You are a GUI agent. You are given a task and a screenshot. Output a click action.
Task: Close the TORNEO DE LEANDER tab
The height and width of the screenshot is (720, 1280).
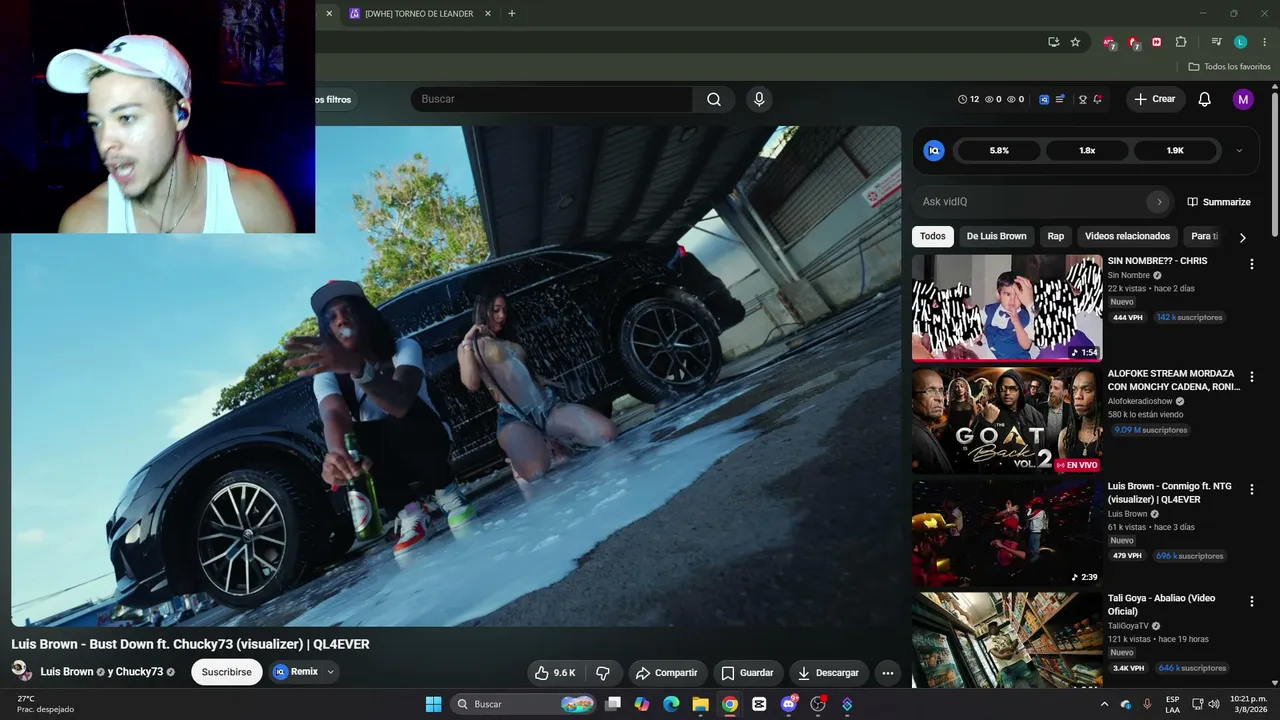[x=488, y=14]
